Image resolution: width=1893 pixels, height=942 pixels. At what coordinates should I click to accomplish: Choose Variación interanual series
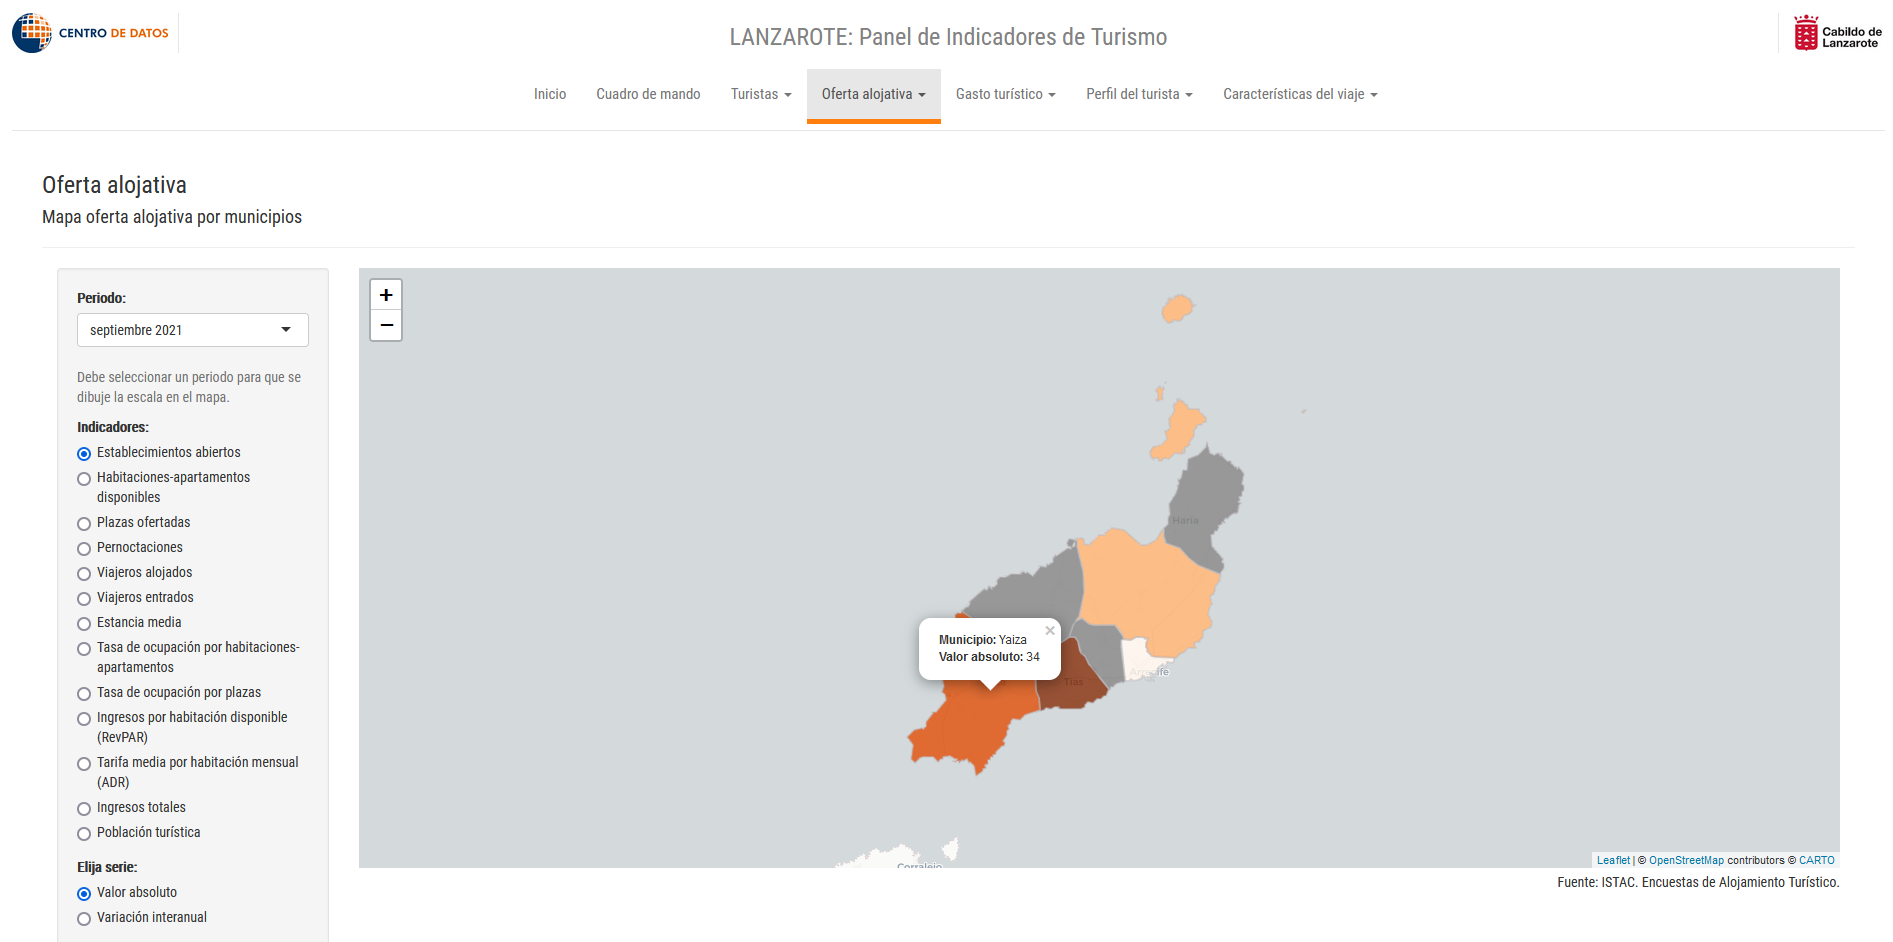coord(84,919)
